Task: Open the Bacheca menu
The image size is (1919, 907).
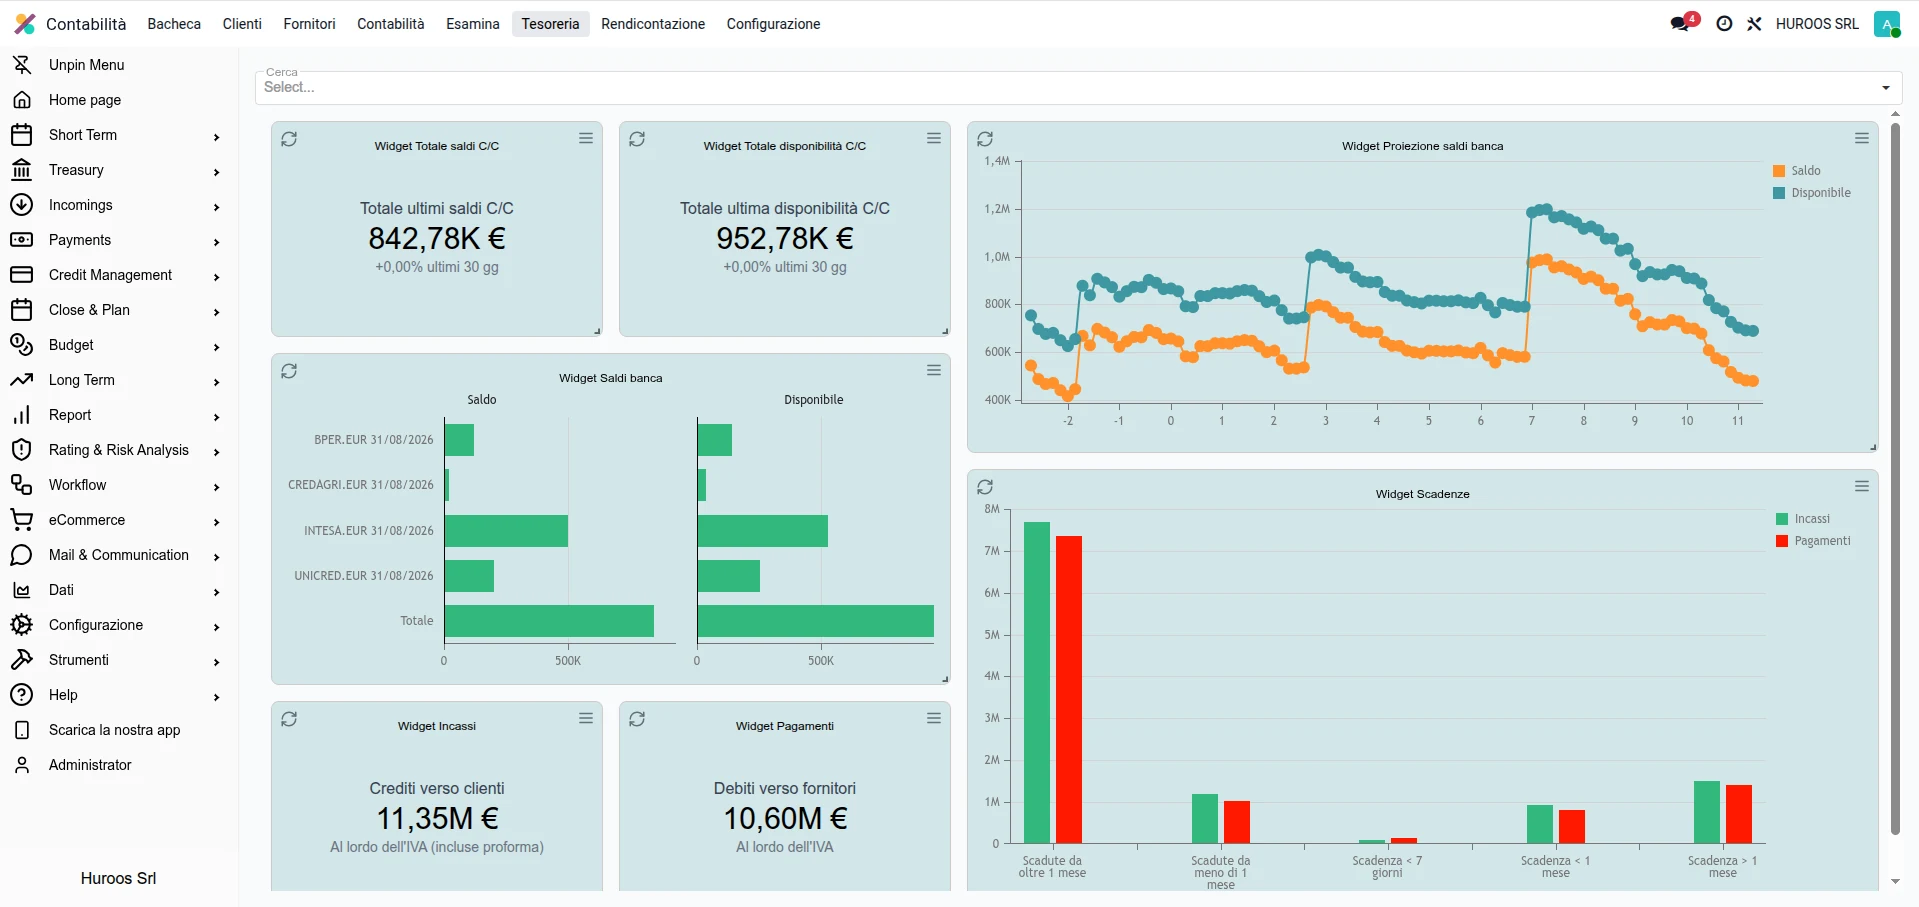Action: point(174,24)
